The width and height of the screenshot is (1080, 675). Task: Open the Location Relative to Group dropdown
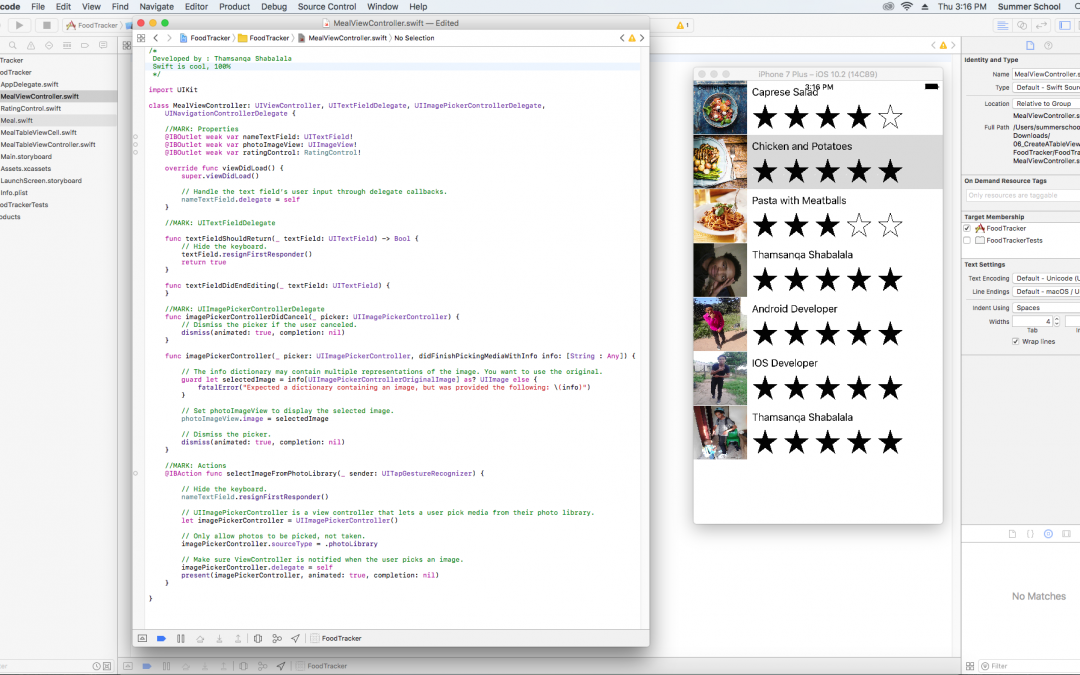coord(1046,104)
